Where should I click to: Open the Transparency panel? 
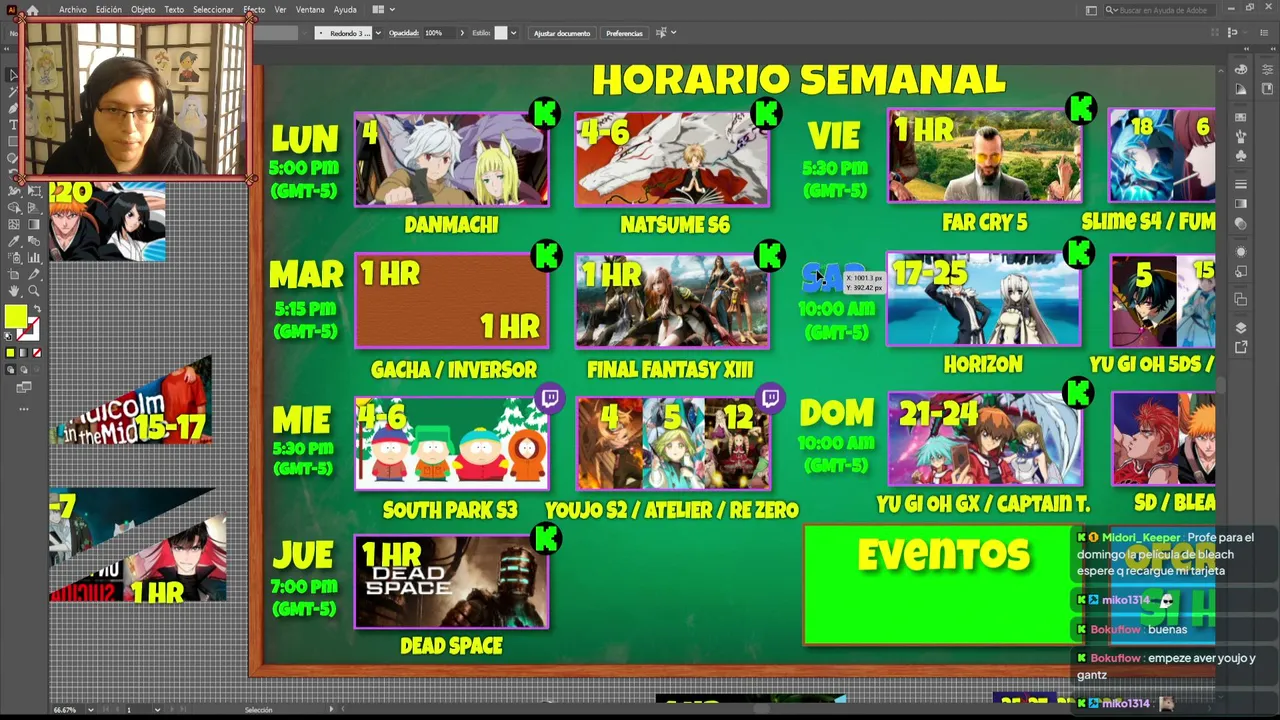click(1241, 223)
